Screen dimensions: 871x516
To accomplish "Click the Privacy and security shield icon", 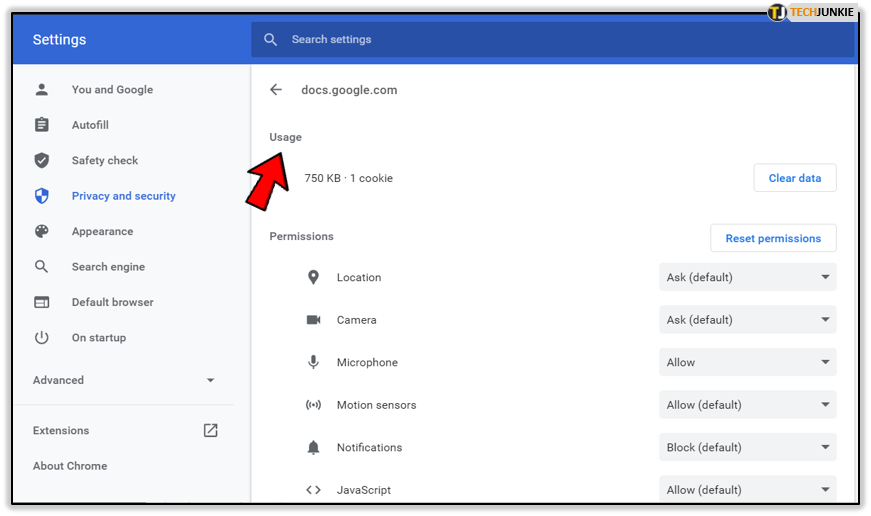I will point(42,196).
